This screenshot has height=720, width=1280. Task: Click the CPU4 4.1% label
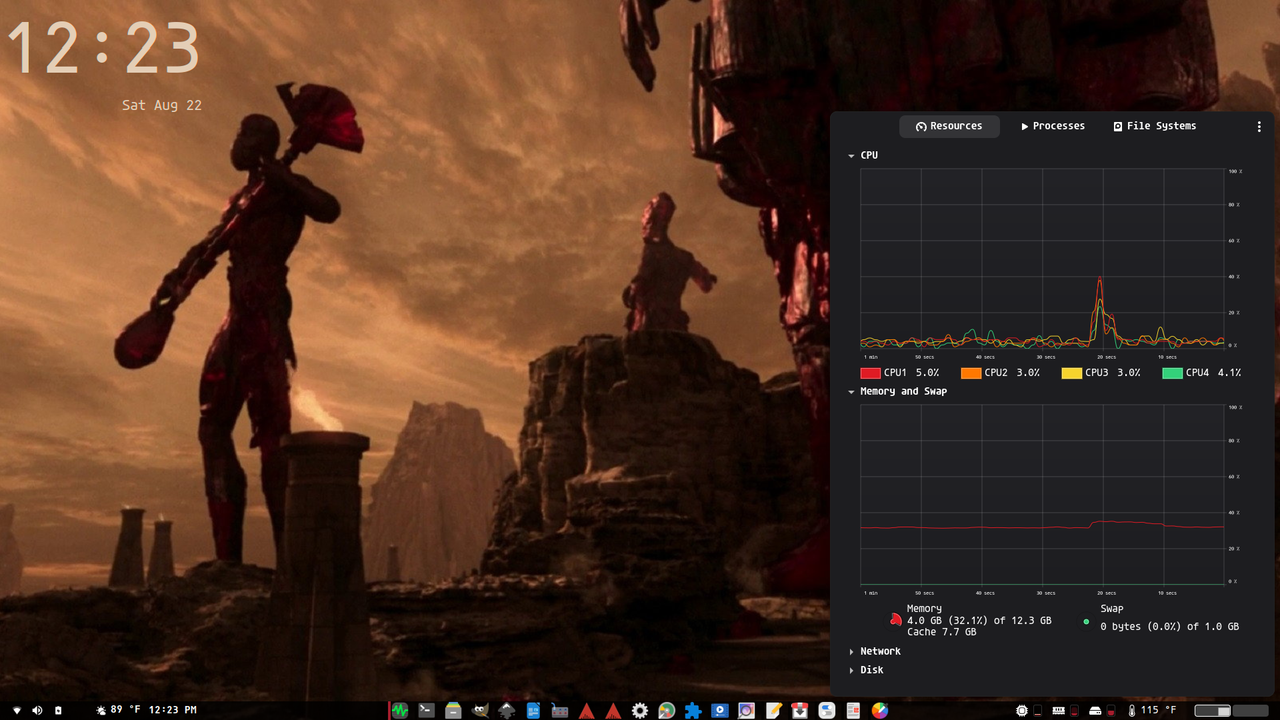[1213, 373]
